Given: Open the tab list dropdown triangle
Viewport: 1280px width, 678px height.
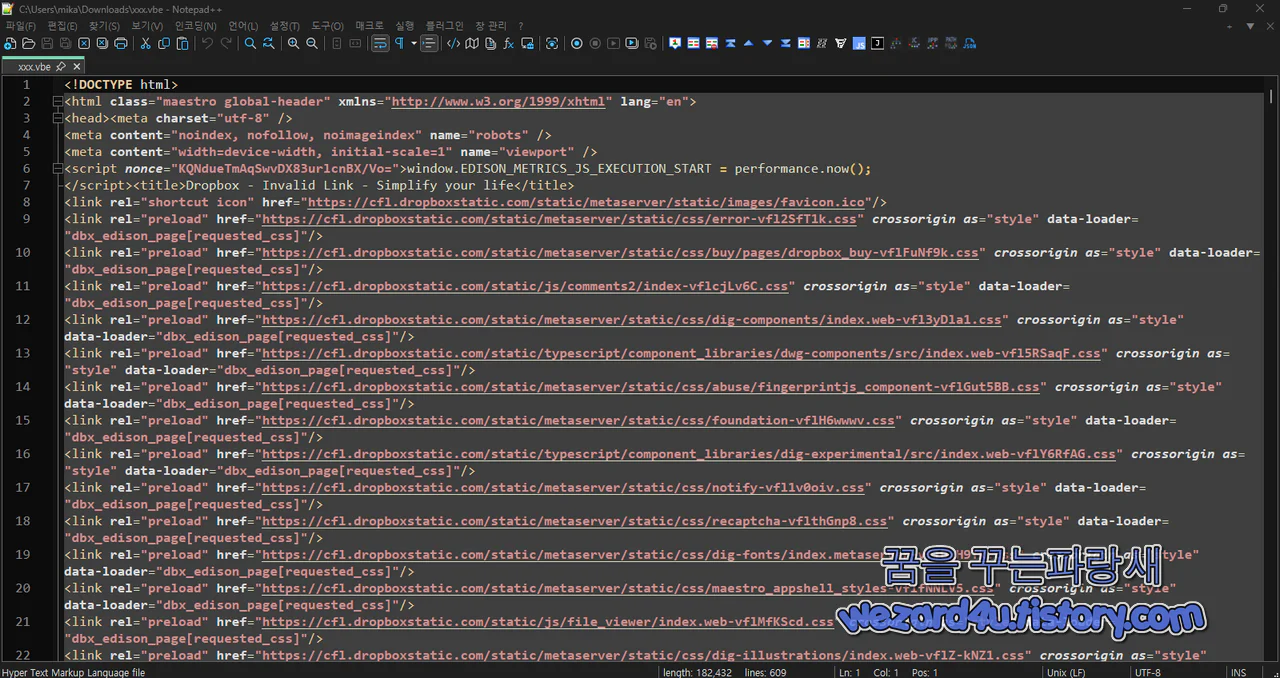Looking at the screenshot, I should 1250,26.
